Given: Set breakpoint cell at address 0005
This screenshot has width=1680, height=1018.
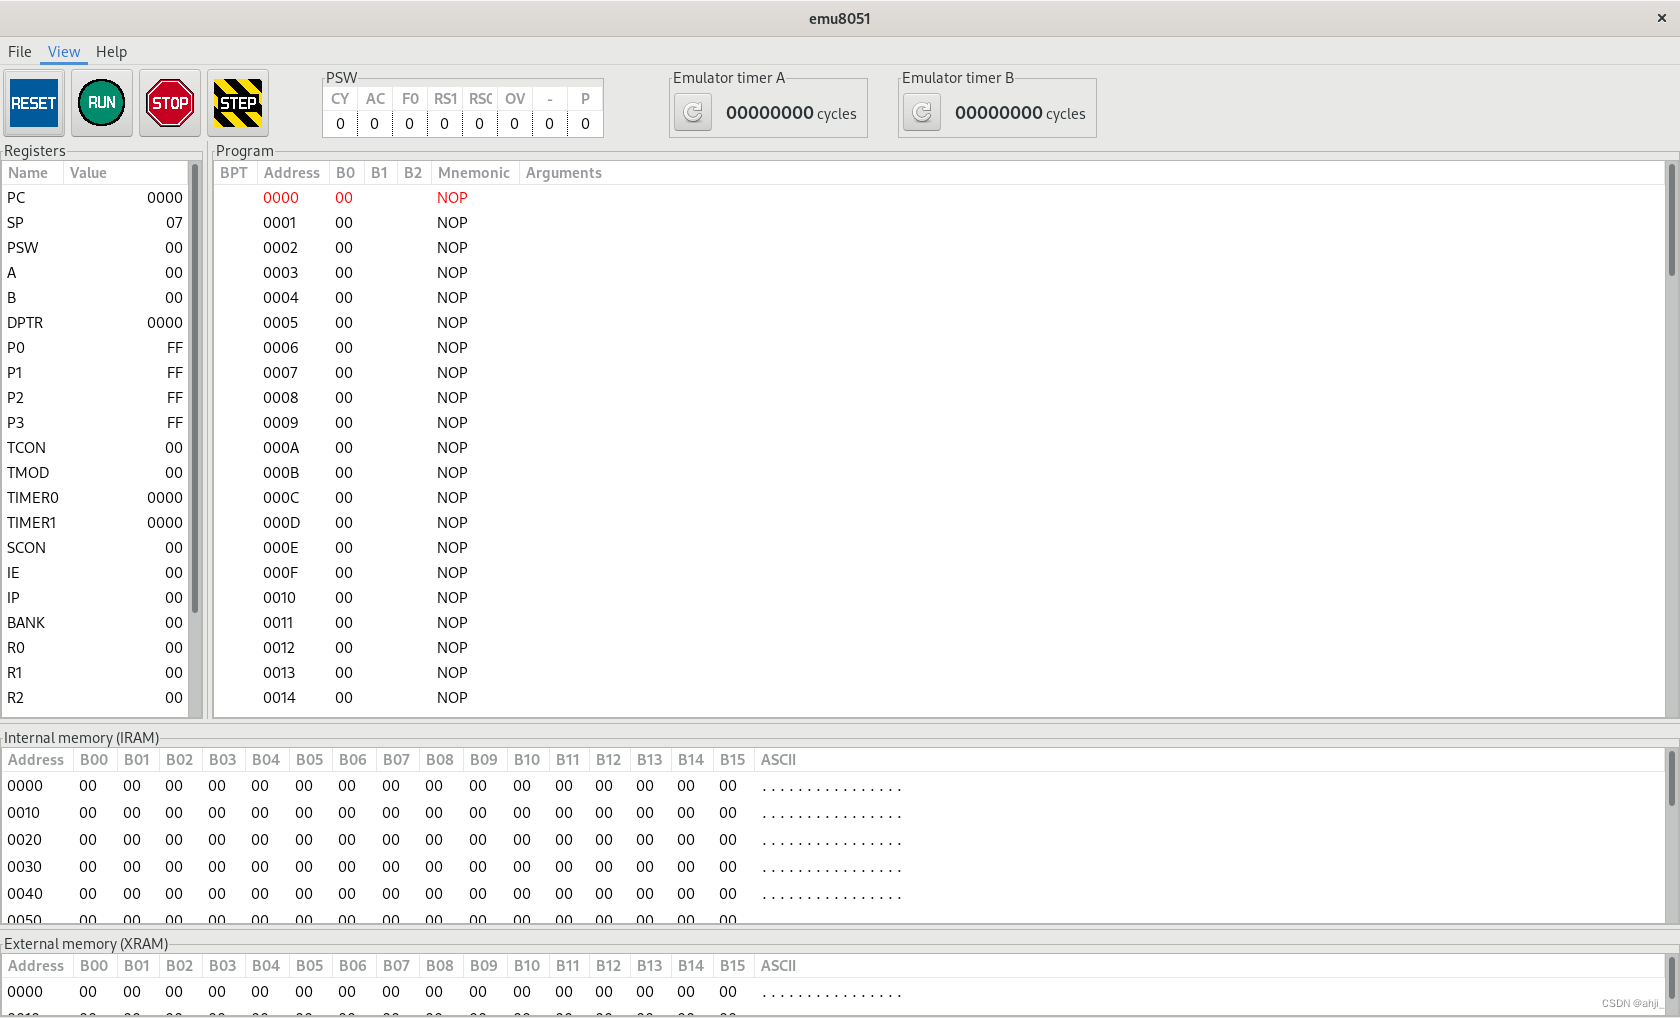Looking at the screenshot, I should pos(235,323).
